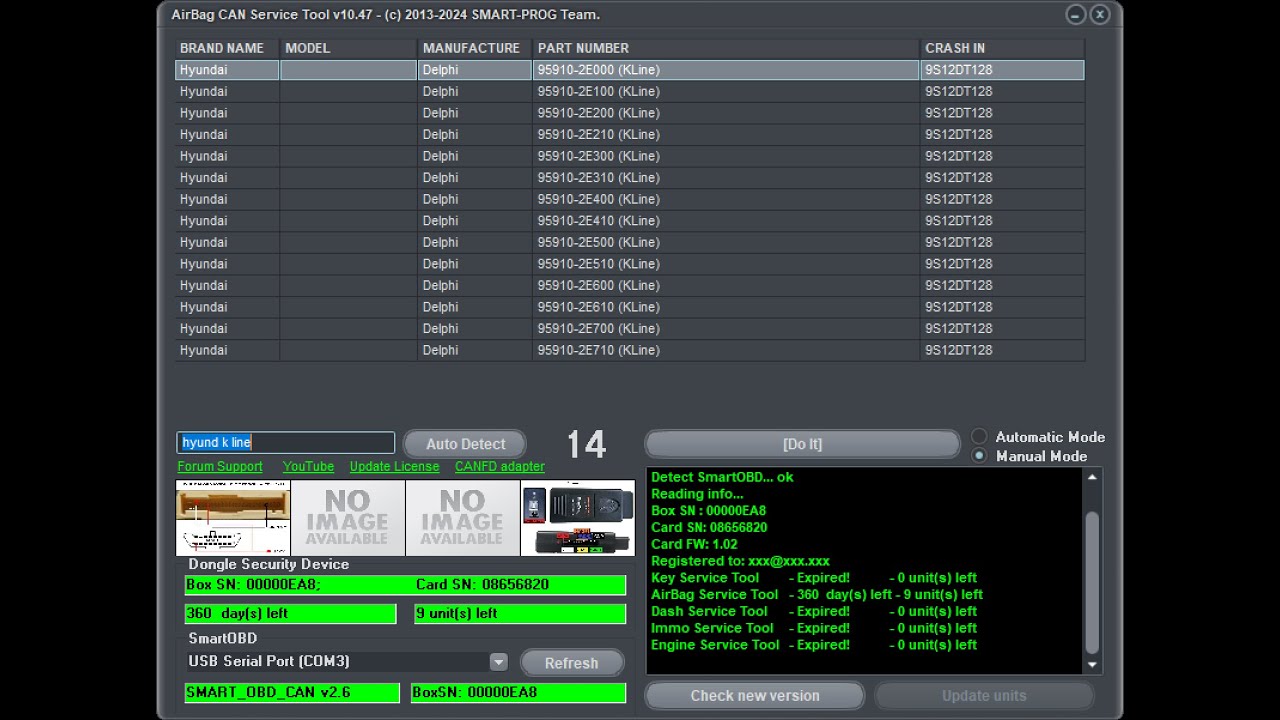This screenshot has height=720, width=1280.
Task: Click 'Engine Service Tool' log line
Action: click(x=814, y=645)
